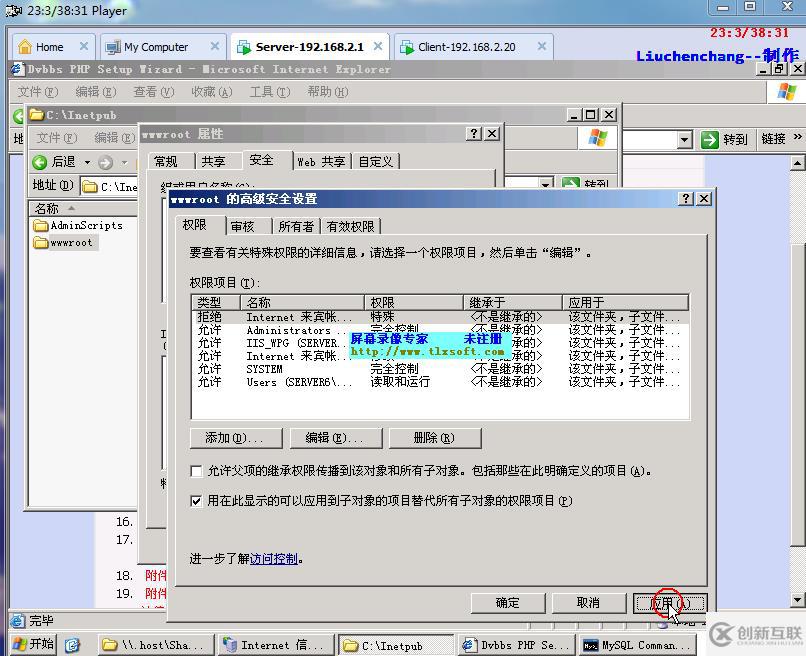Image resolution: width=806 pixels, height=656 pixels.
Task: Expand the IE links chevron
Action: click(797, 137)
